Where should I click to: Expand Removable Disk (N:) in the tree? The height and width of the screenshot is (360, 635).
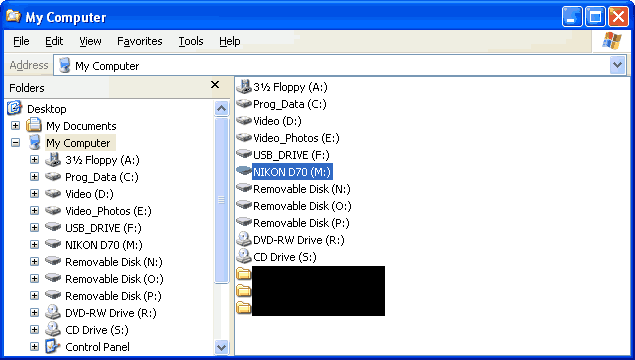34,262
